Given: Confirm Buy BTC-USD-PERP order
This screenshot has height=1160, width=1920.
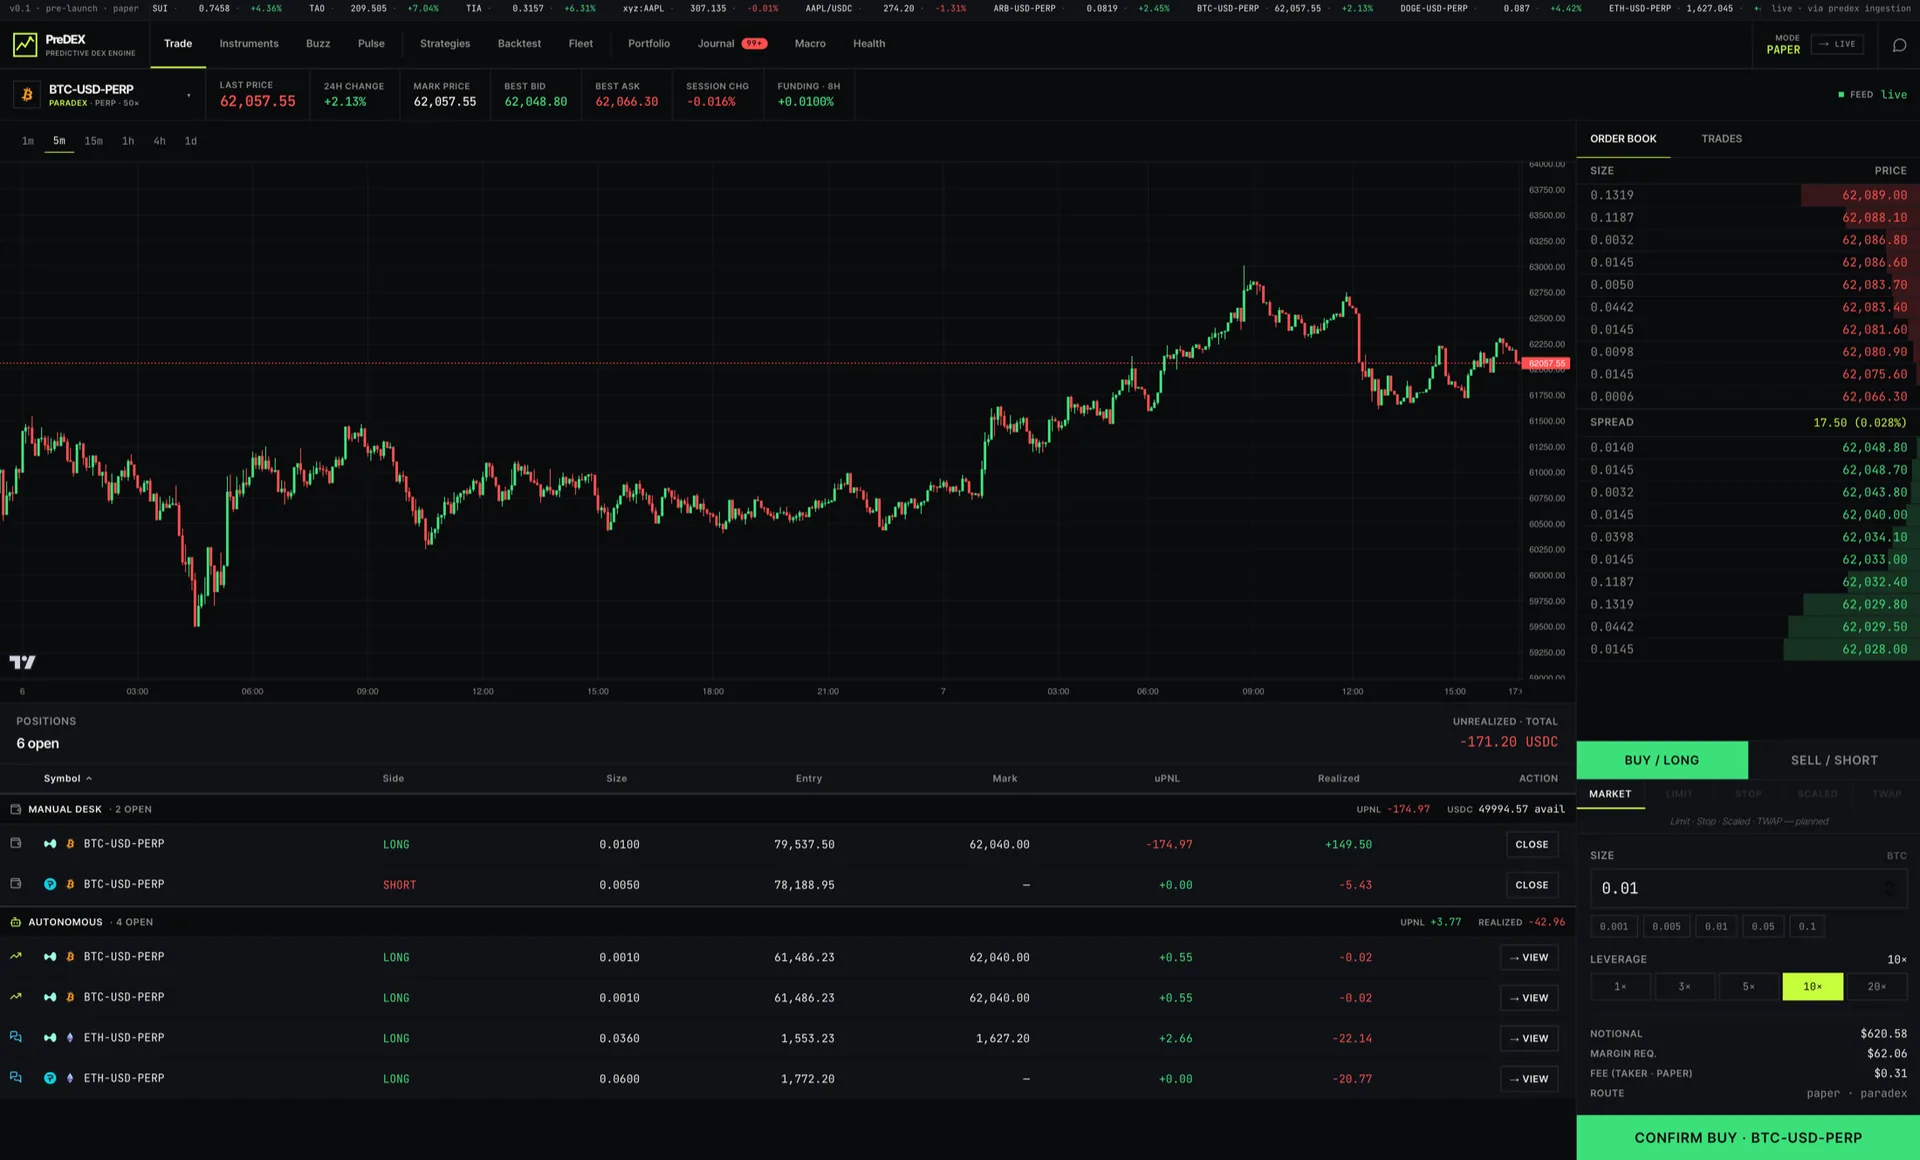Looking at the screenshot, I should coord(1748,1138).
